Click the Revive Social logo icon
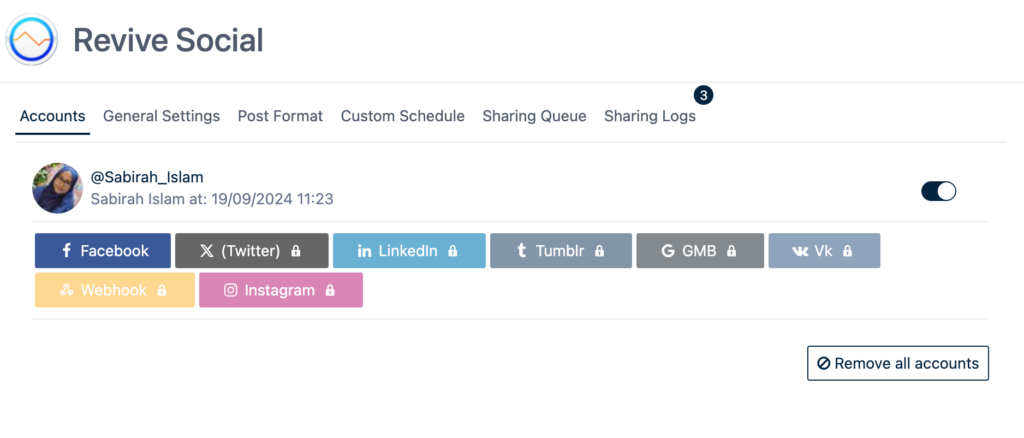Screen dimensions: 1024x438 point(32,40)
